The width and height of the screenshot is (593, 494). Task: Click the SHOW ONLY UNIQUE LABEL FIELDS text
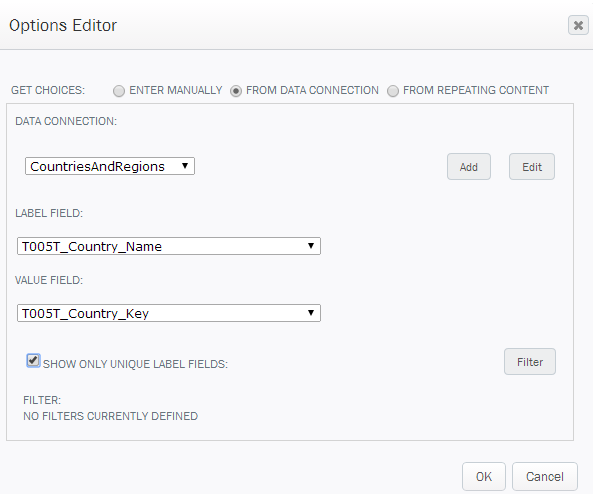[135, 364]
